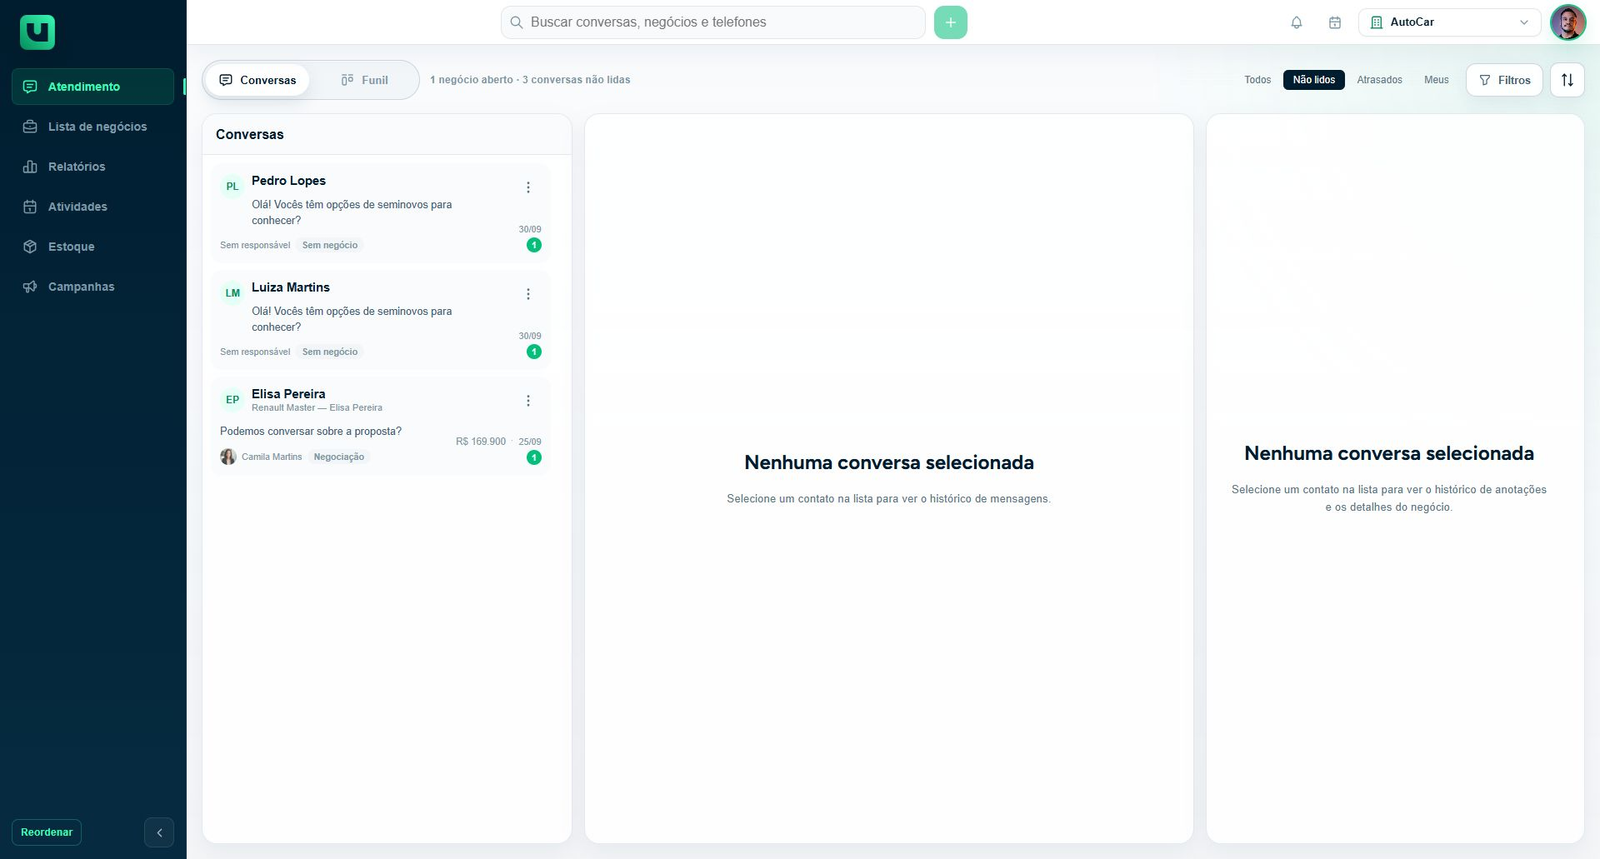Open the calendar icon in top bar
Viewport: 1600px width, 859px height.
pyautogui.click(x=1334, y=22)
